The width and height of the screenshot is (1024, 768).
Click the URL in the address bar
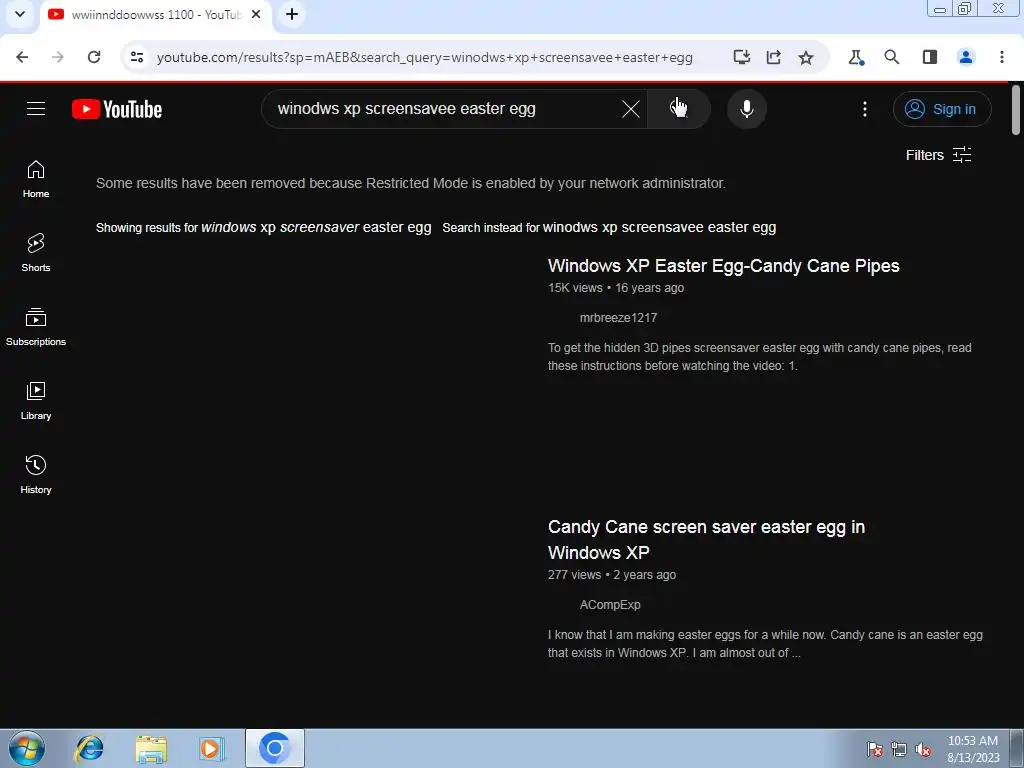pyautogui.click(x=424, y=57)
